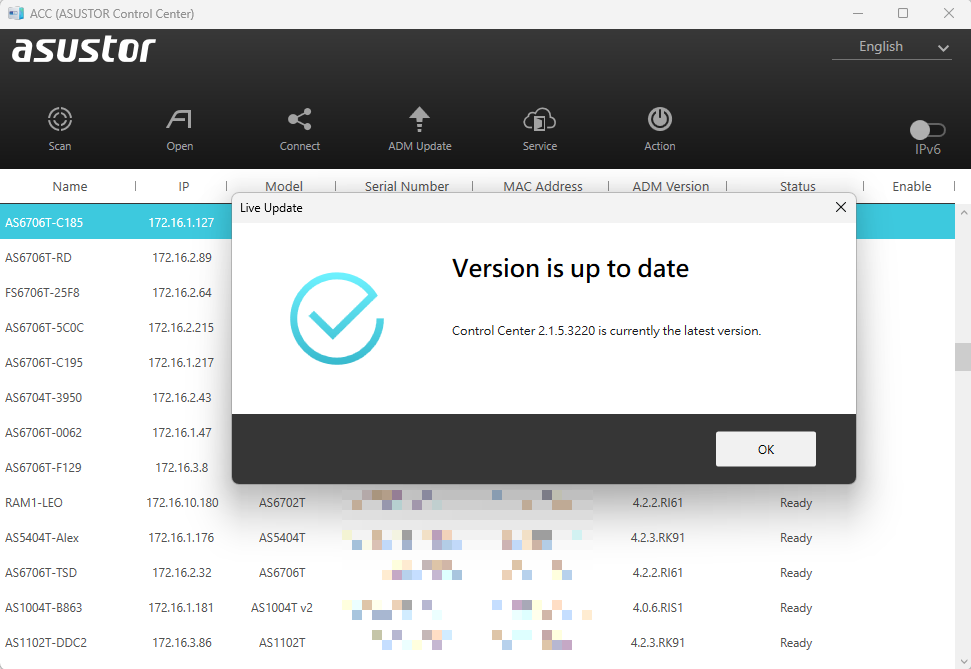Click the Service cloud icon
The image size is (971, 669).
coord(539,119)
